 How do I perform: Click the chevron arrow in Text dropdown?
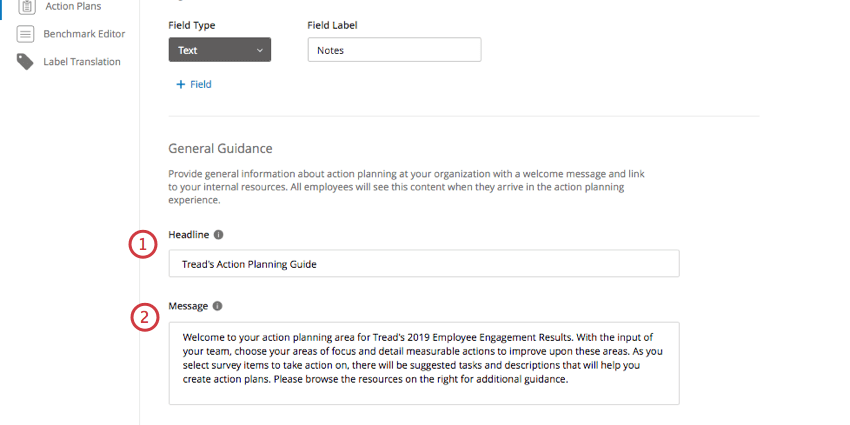pos(260,50)
